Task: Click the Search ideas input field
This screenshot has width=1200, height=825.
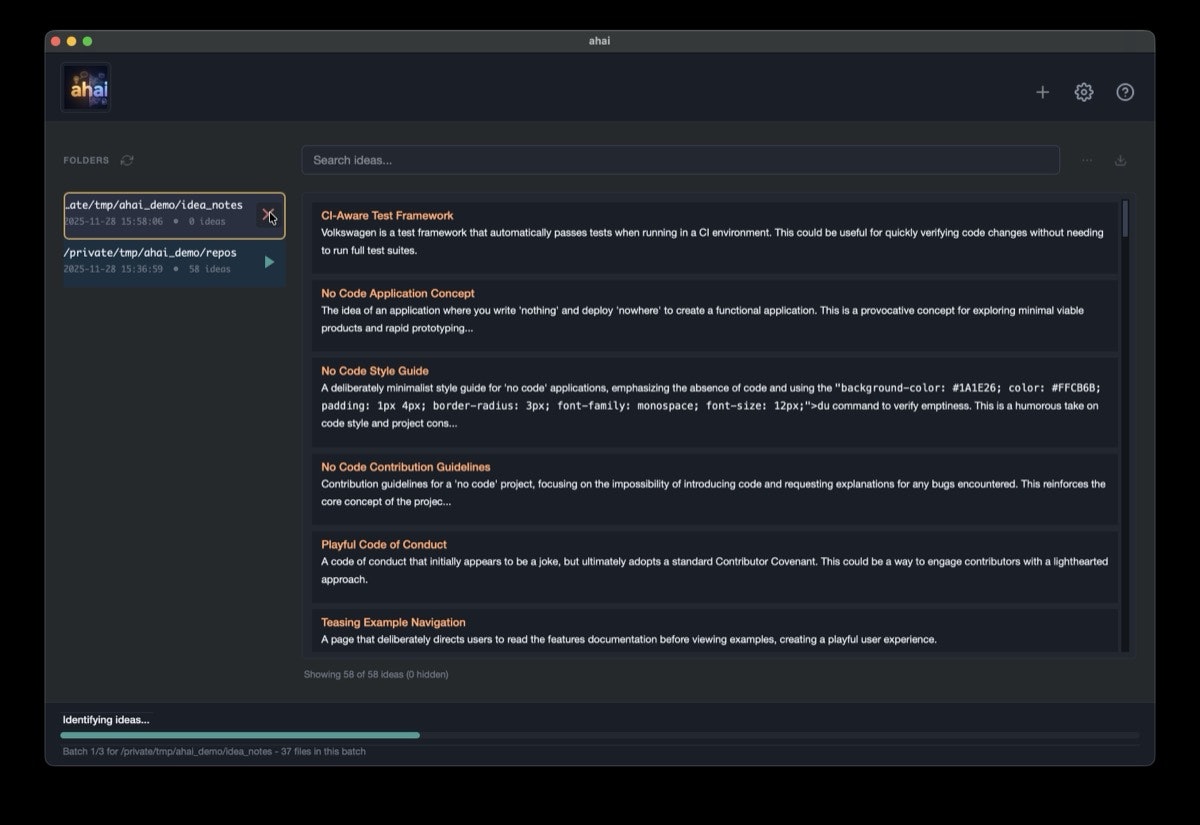Action: click(680, 159)
